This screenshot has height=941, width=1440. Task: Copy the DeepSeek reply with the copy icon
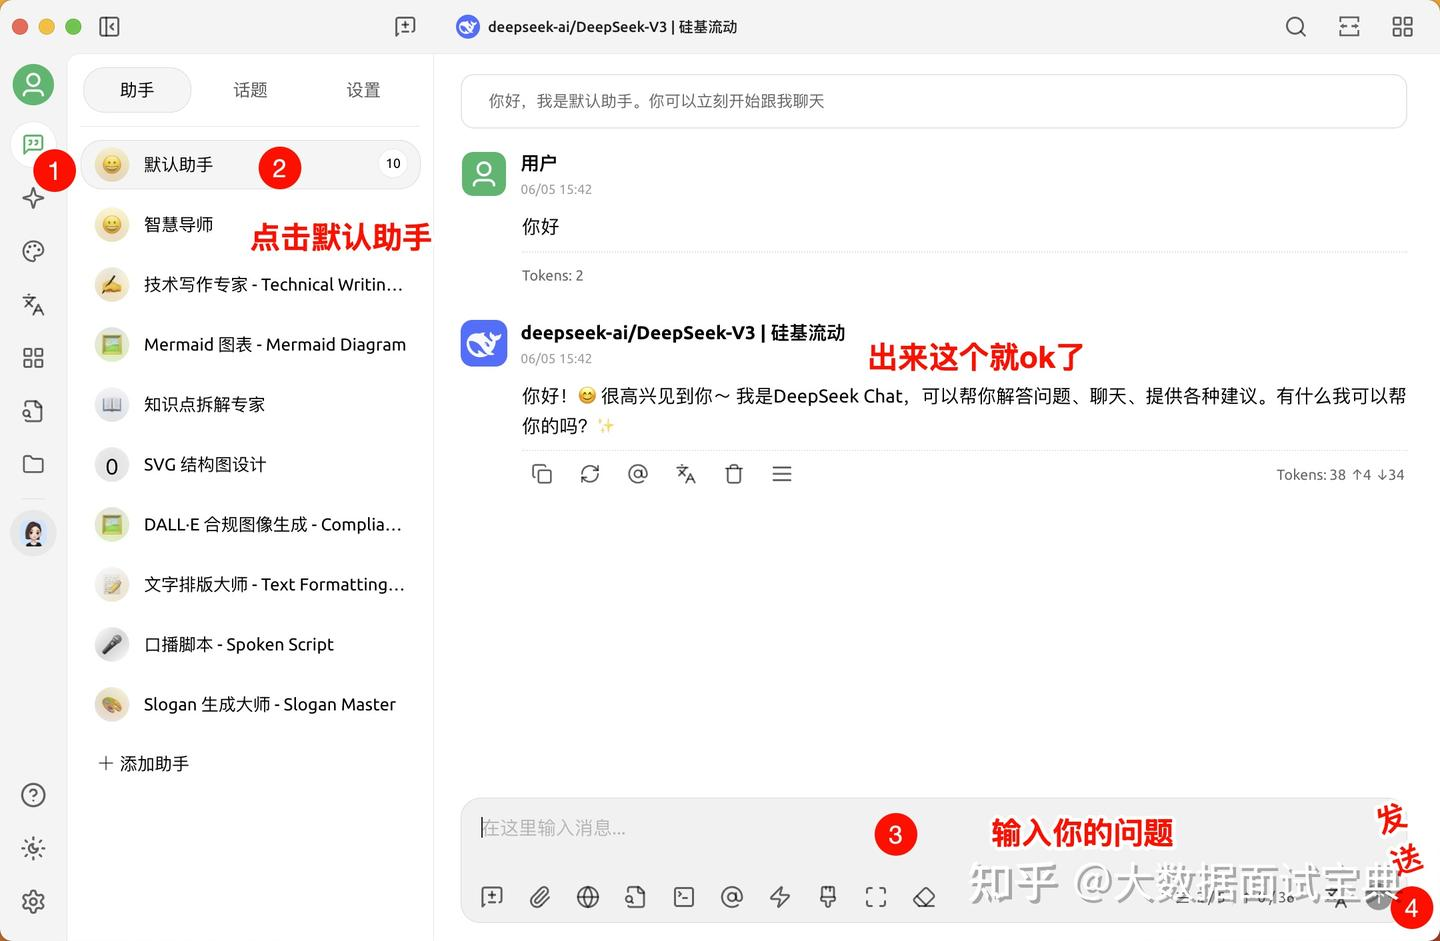(542, 474)
